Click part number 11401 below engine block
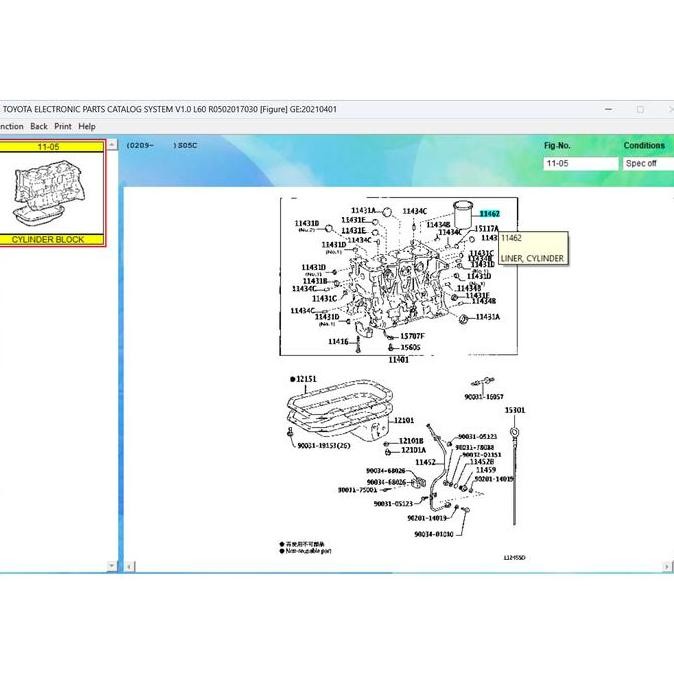The width and height of the screenshot is (674, 674). [399, 360]
